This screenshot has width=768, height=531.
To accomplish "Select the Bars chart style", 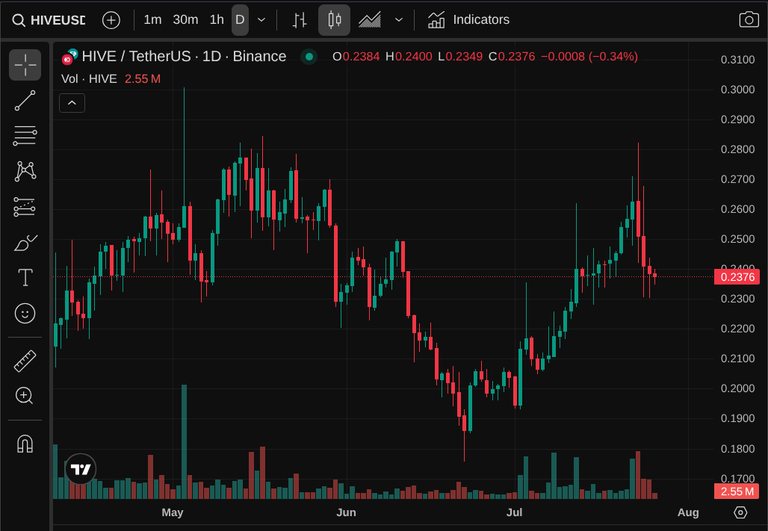I will 300,20.
